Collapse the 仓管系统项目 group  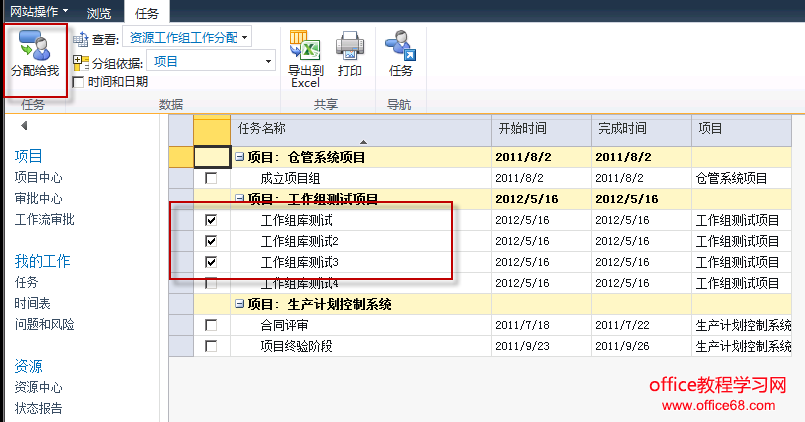point(239,157)
